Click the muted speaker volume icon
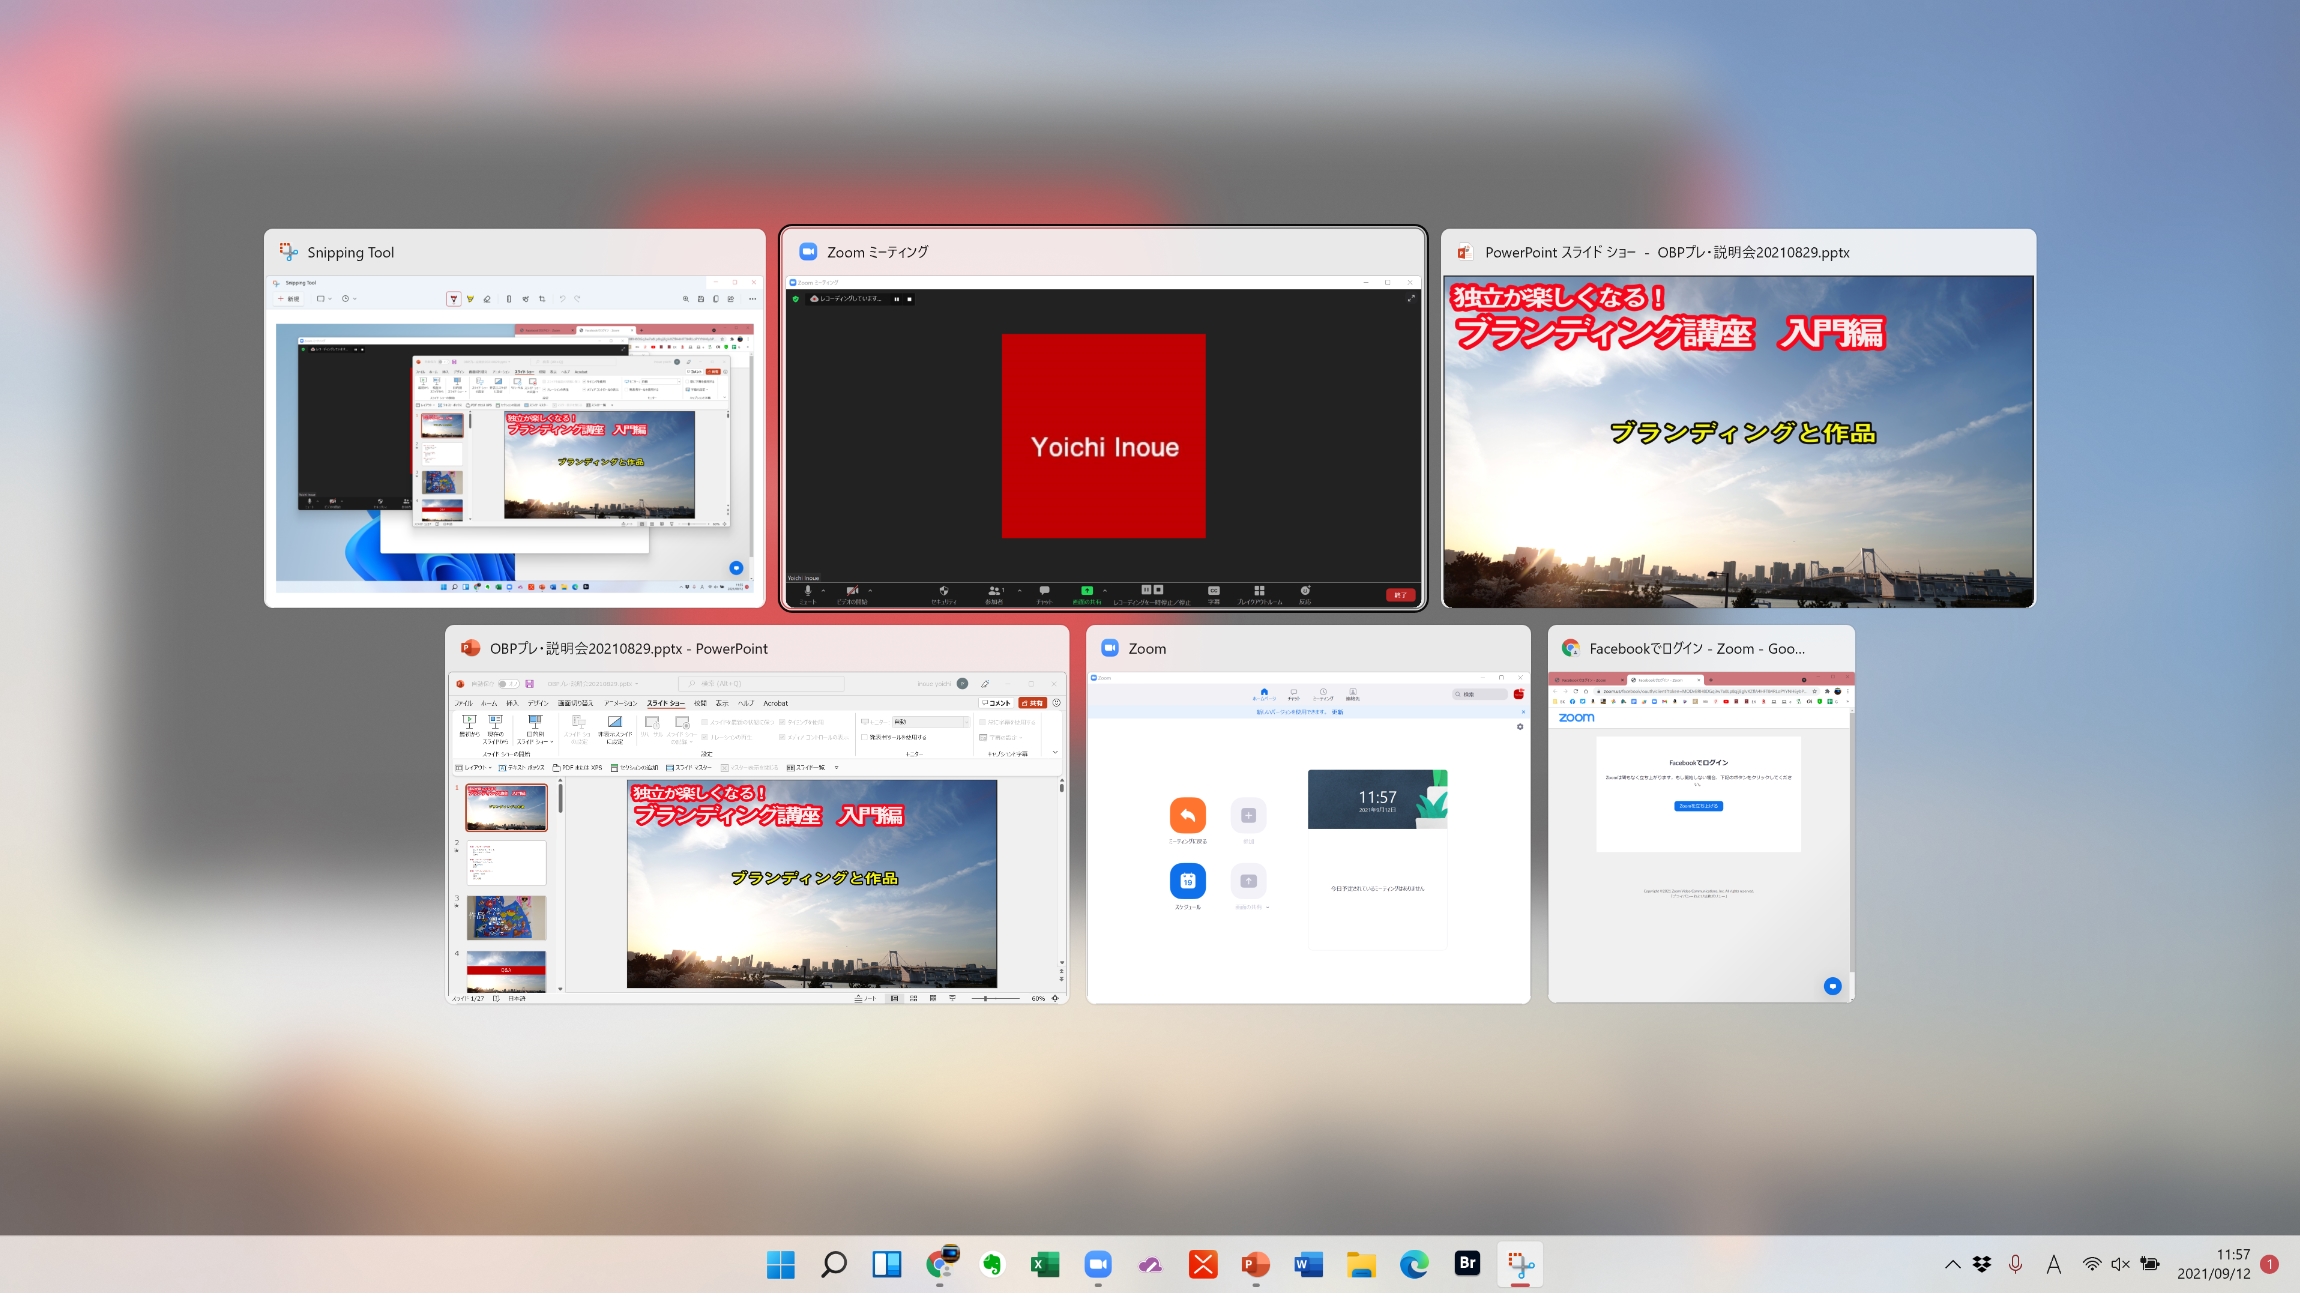Screen dimensions: 2300x1297 2120,1264
